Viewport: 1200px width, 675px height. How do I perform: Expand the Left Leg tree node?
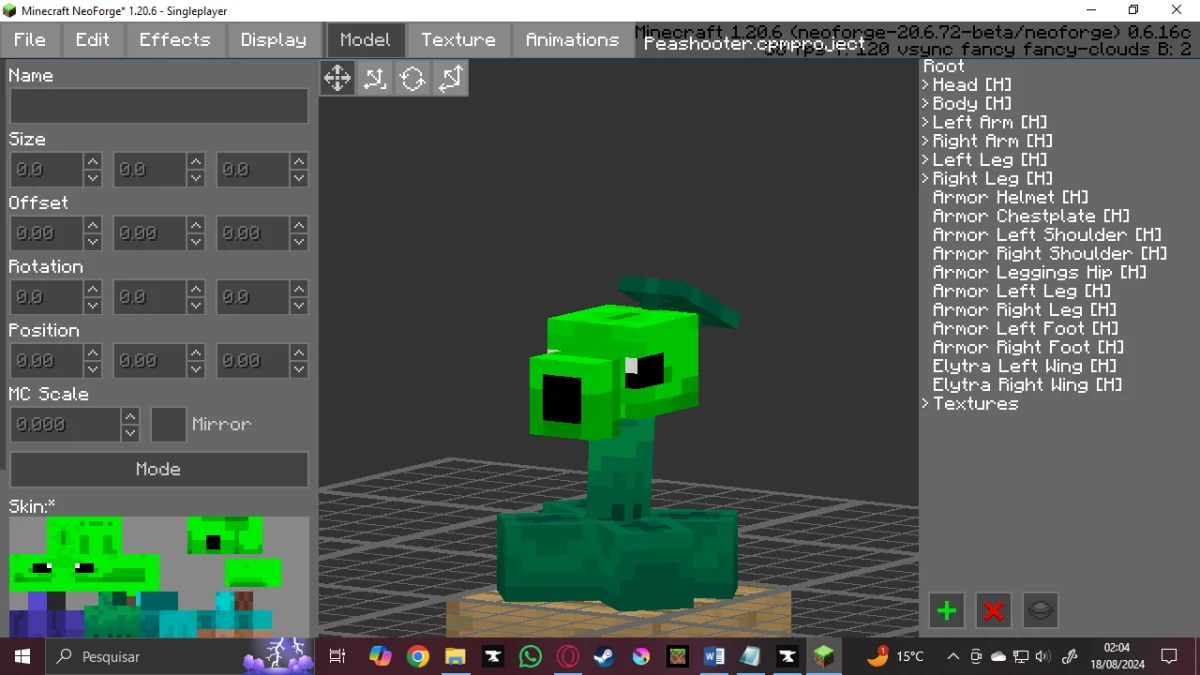(x=926, y=160)
